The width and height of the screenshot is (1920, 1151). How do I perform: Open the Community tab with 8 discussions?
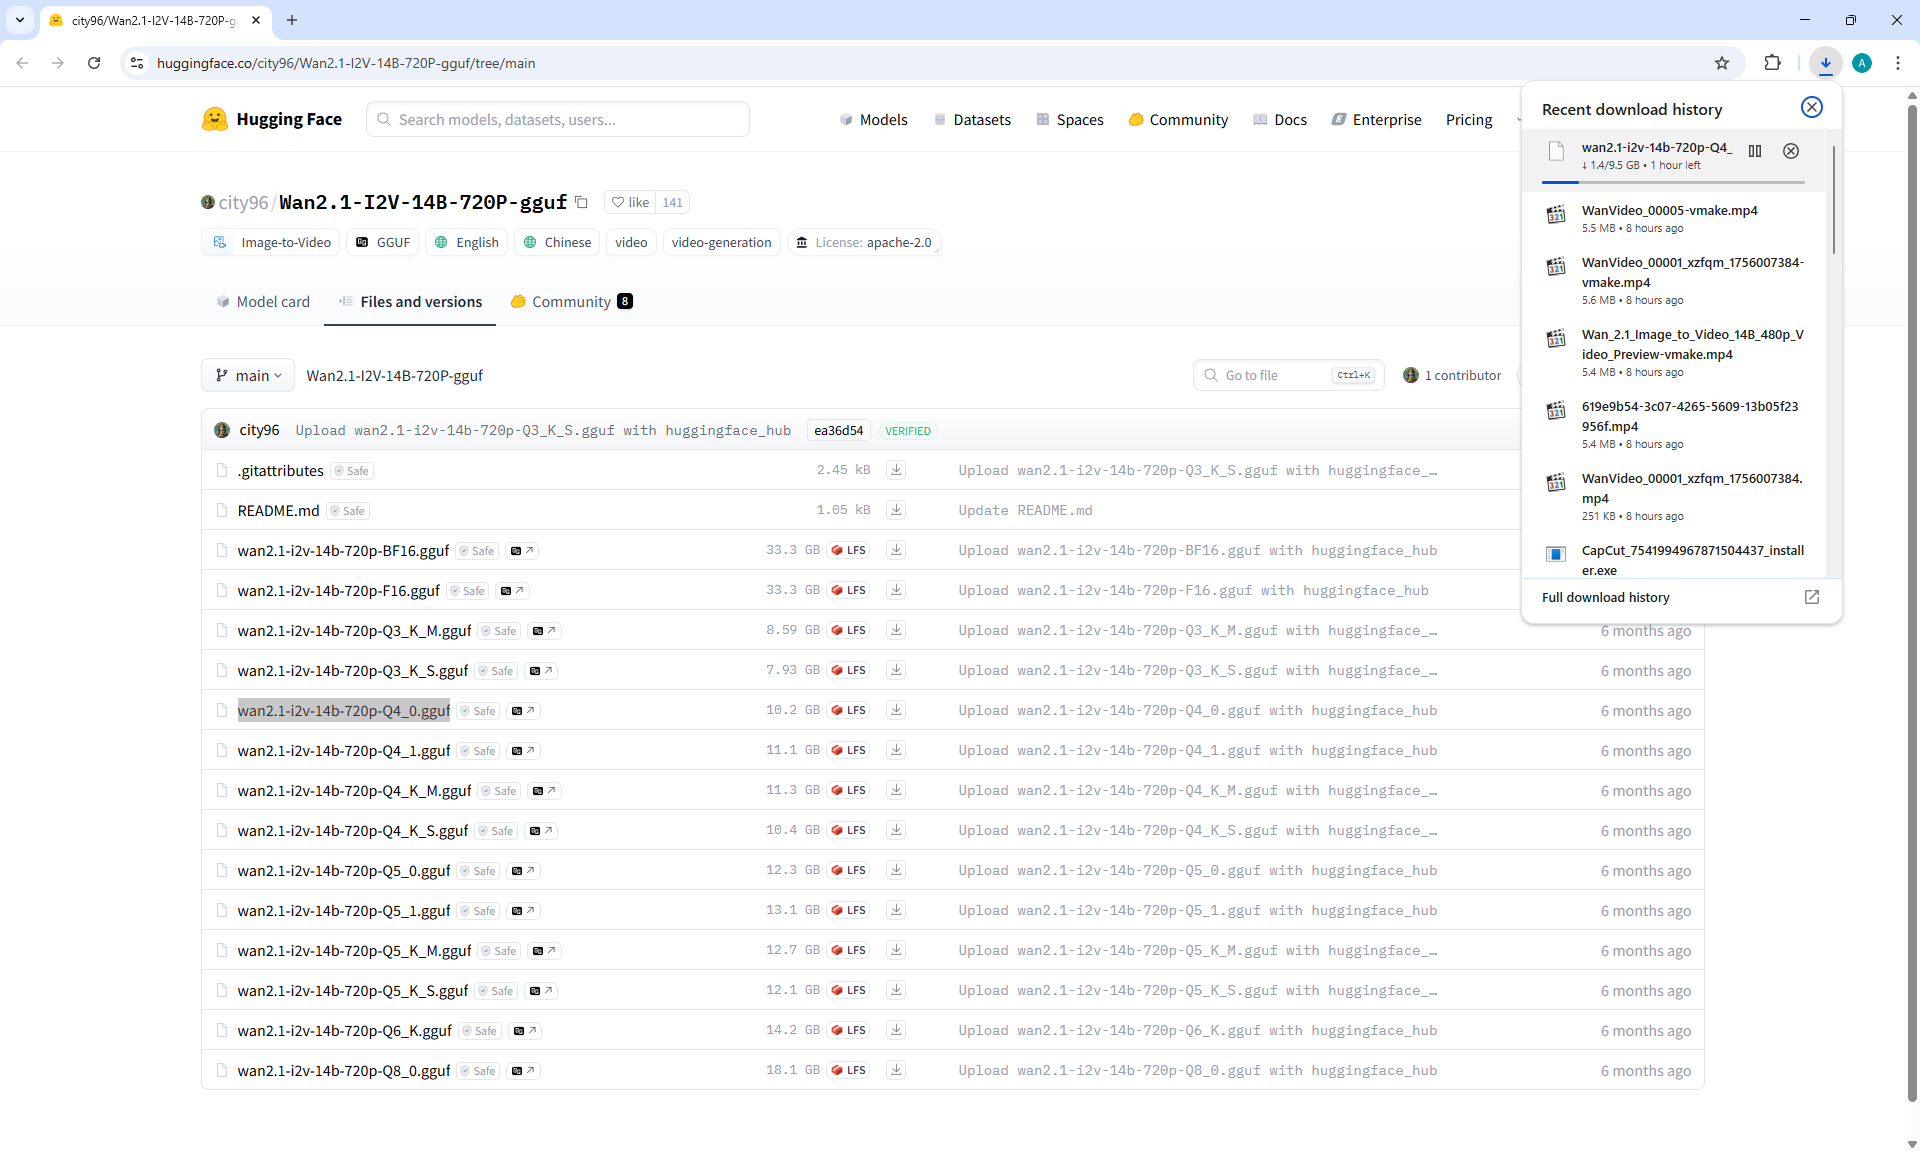click(571, 302)
